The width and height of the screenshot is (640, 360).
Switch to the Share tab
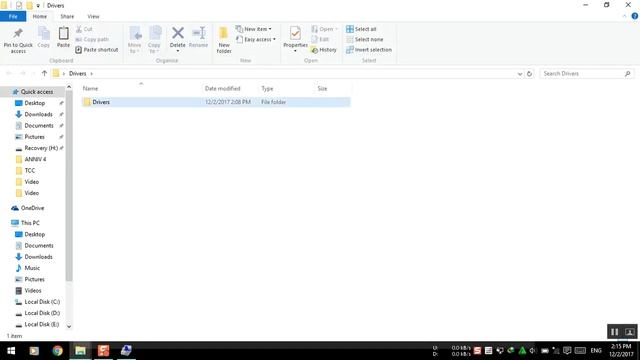67,16
